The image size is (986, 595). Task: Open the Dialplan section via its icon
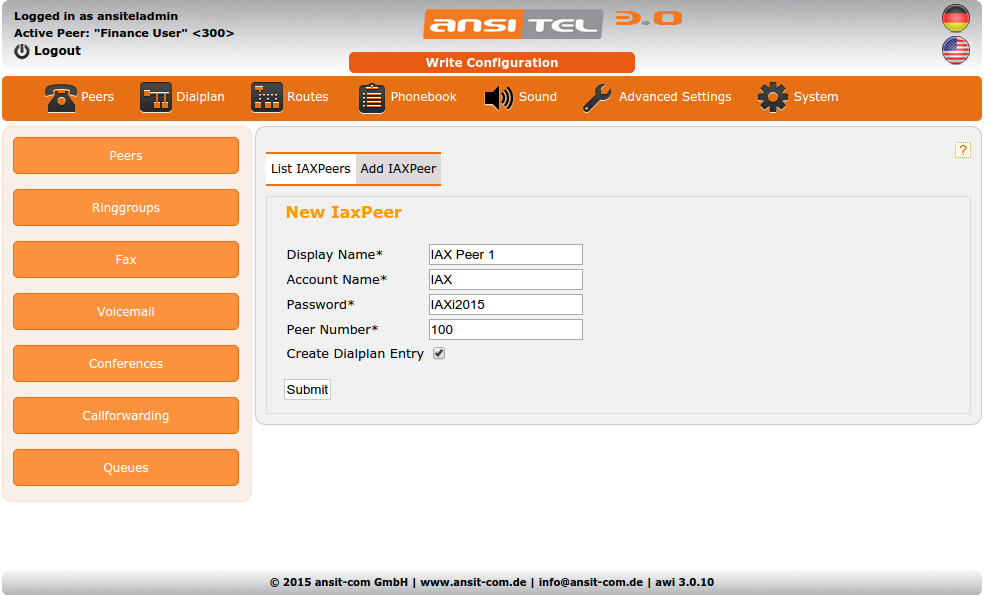click(155, 96)
